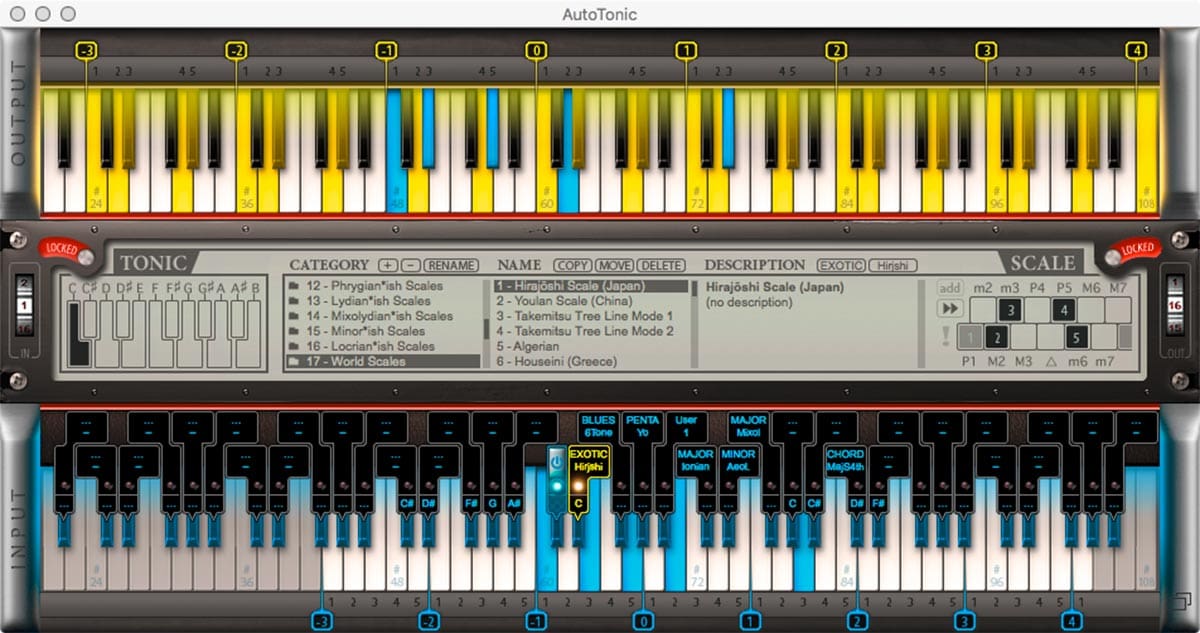Click the DELETE scale button
The width and height of the screenshot is (1200, 633).
662,266
